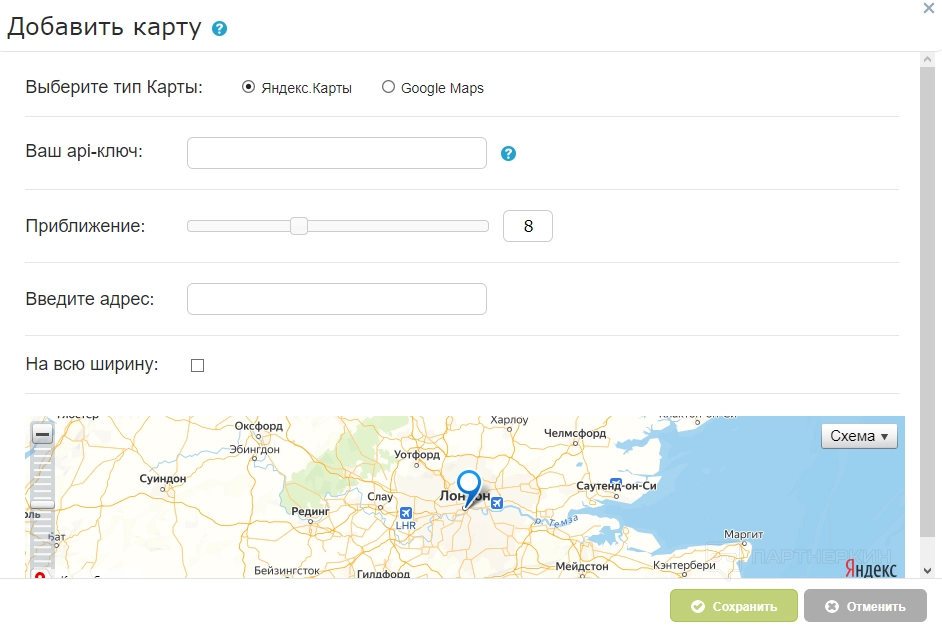Select the Google Maps radio button
Viewport: 942px width, 633px height.
coord(388,87)
